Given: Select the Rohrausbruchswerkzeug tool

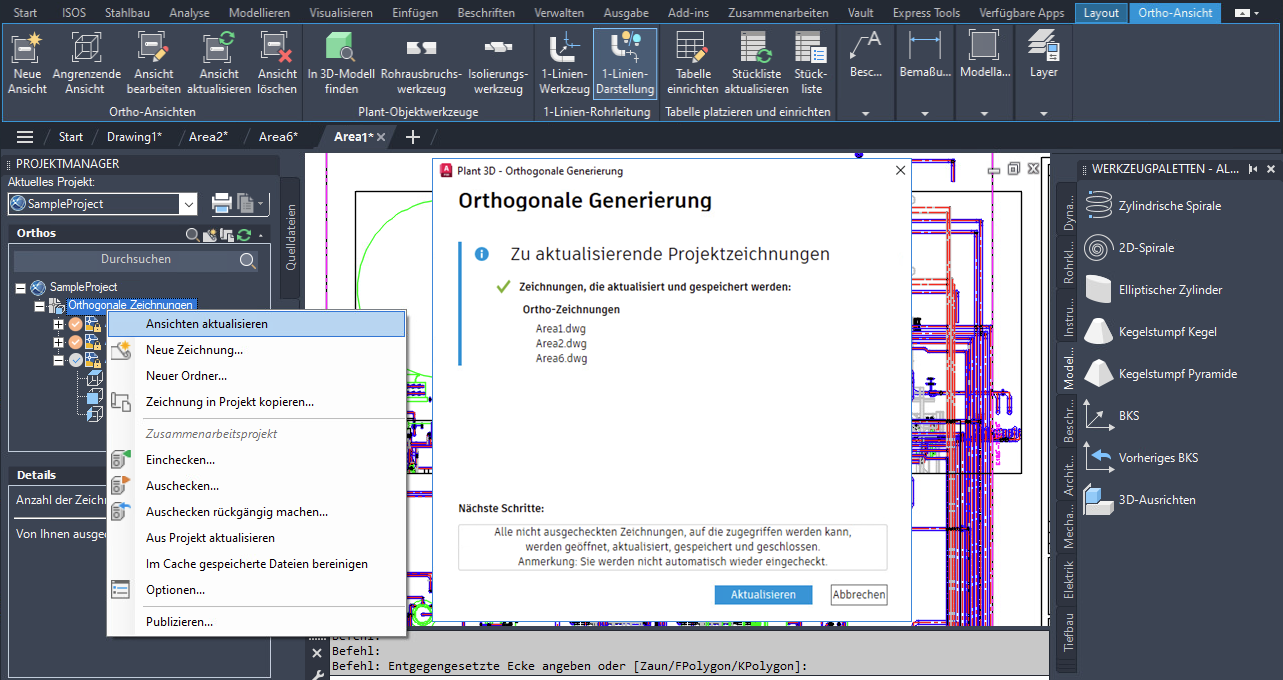Looking at the screenshot, I should click(x=421, y=65).
